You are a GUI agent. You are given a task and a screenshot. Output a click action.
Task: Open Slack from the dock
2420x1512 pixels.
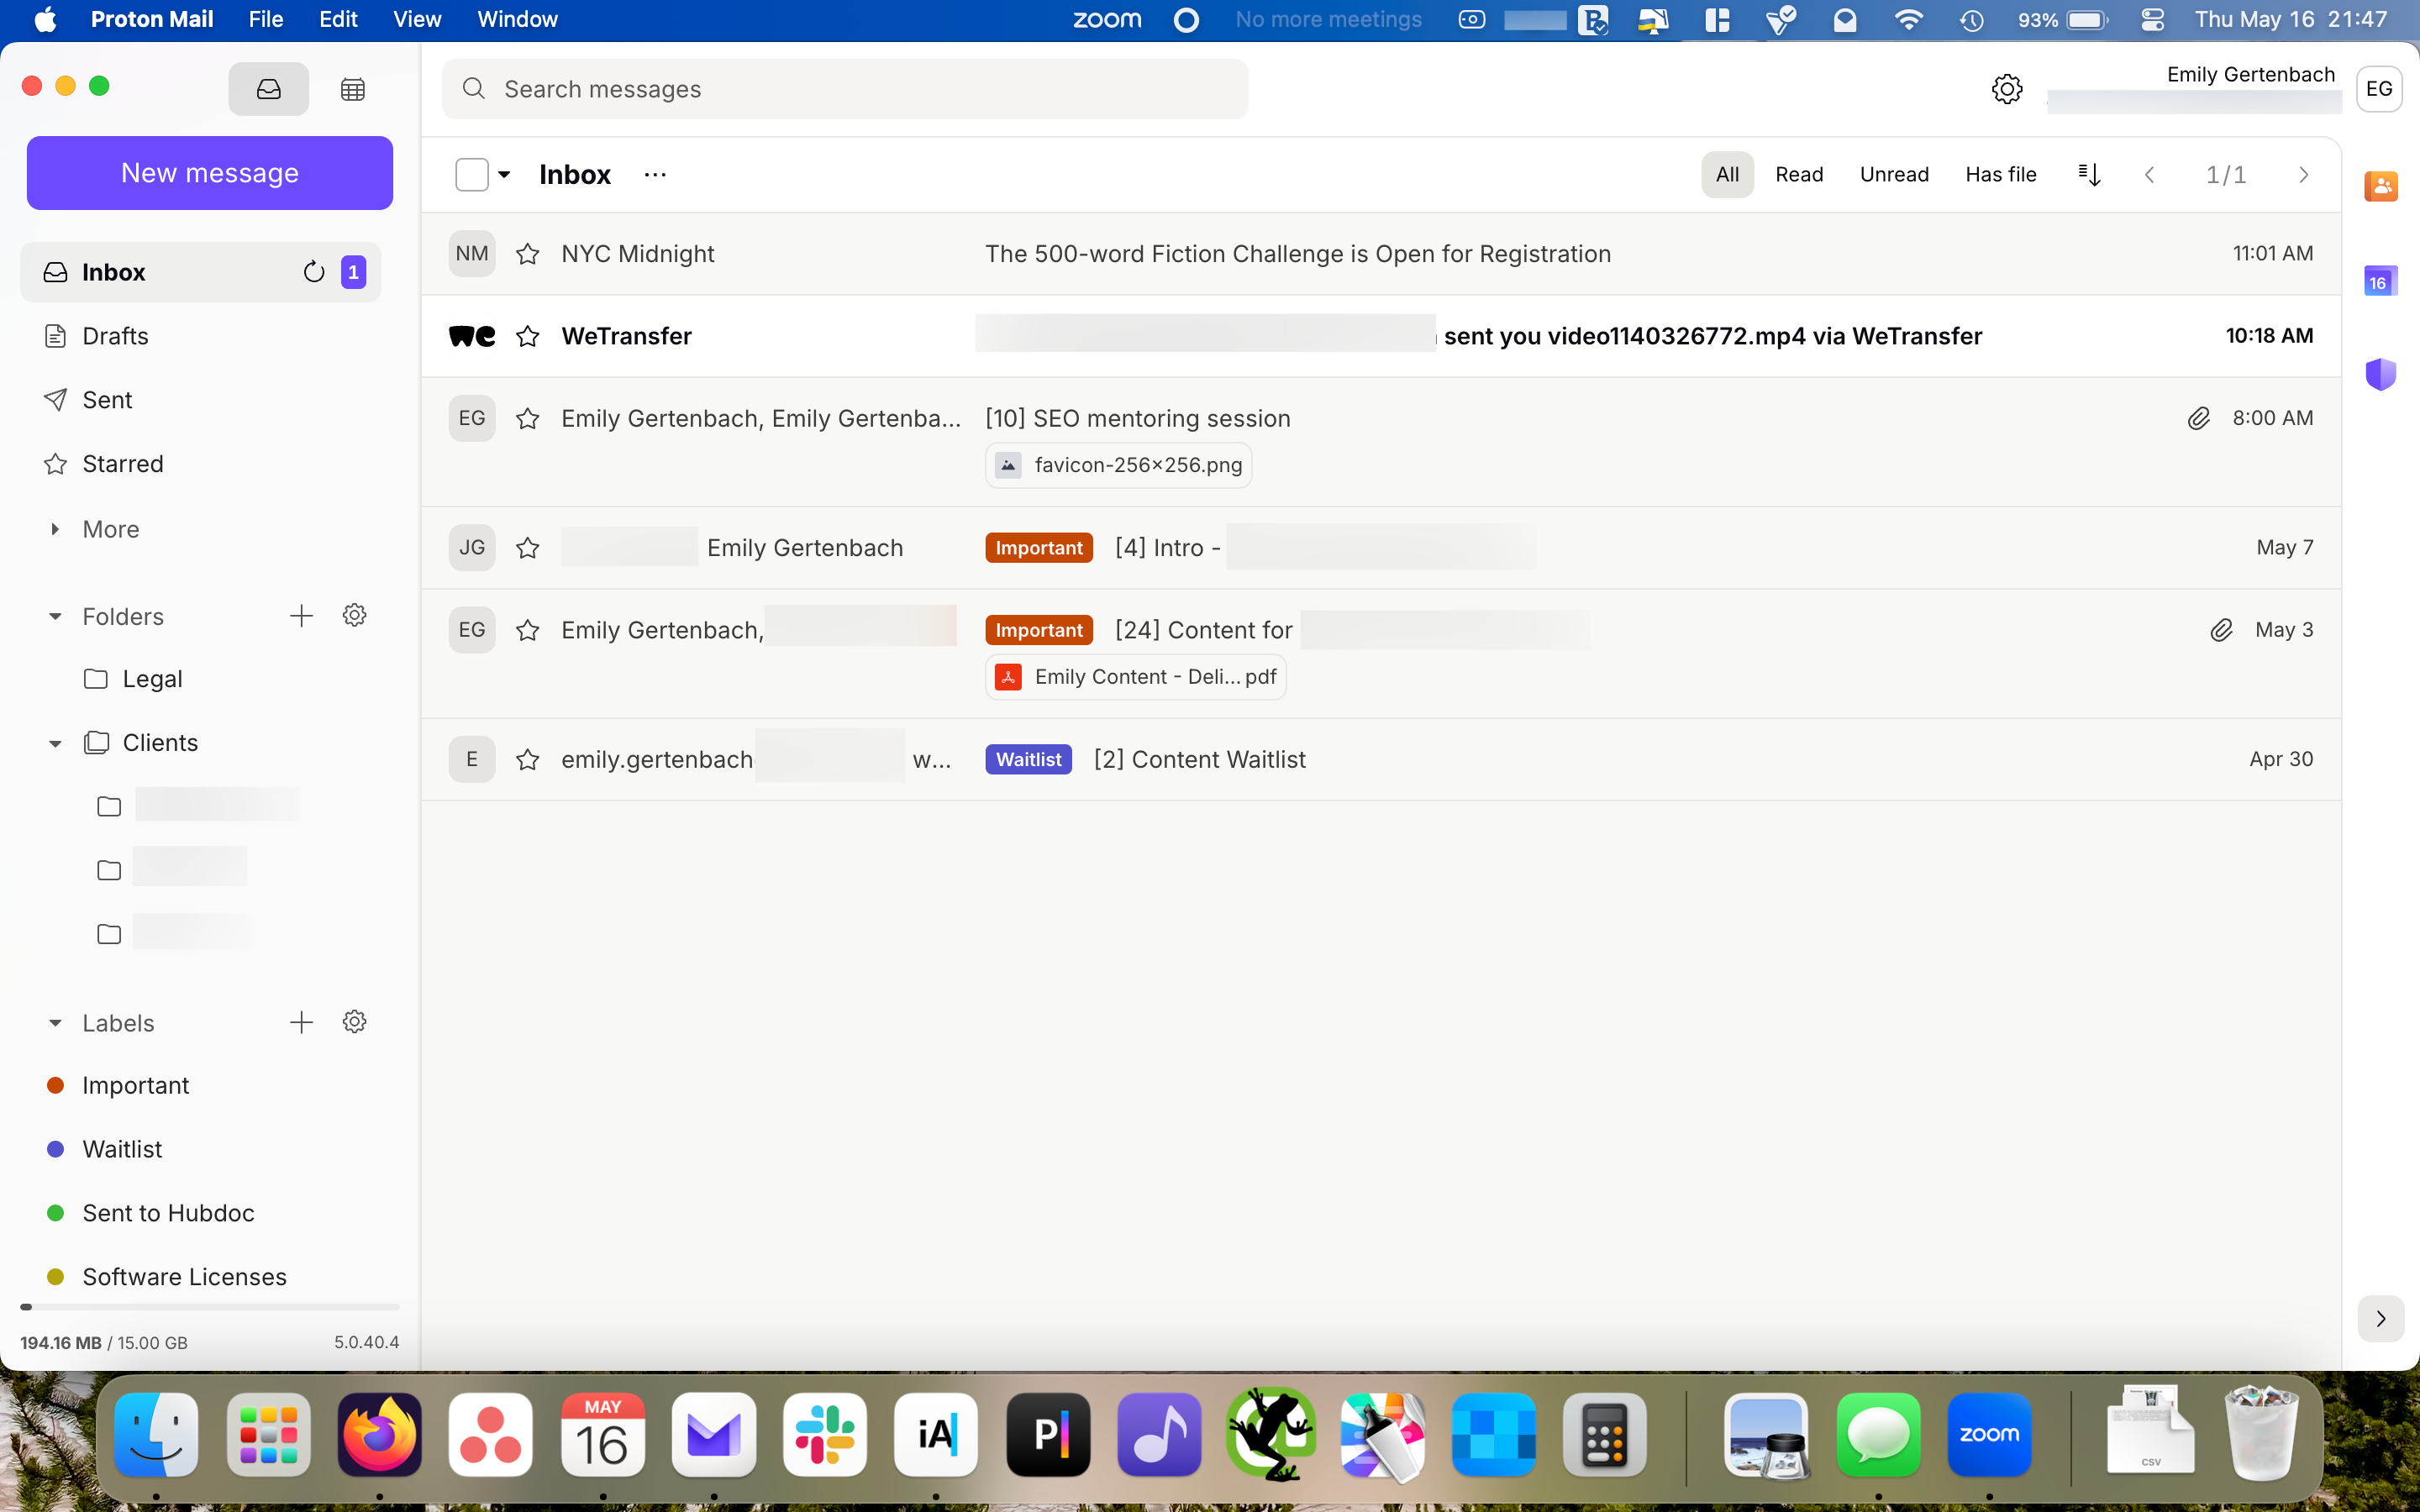(x=825, y=1435)
